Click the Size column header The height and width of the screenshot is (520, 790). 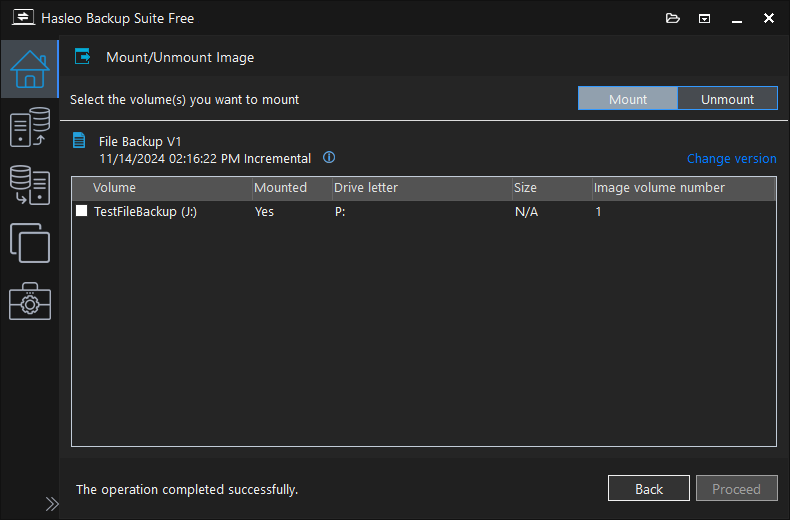click(x=552, y=188)
